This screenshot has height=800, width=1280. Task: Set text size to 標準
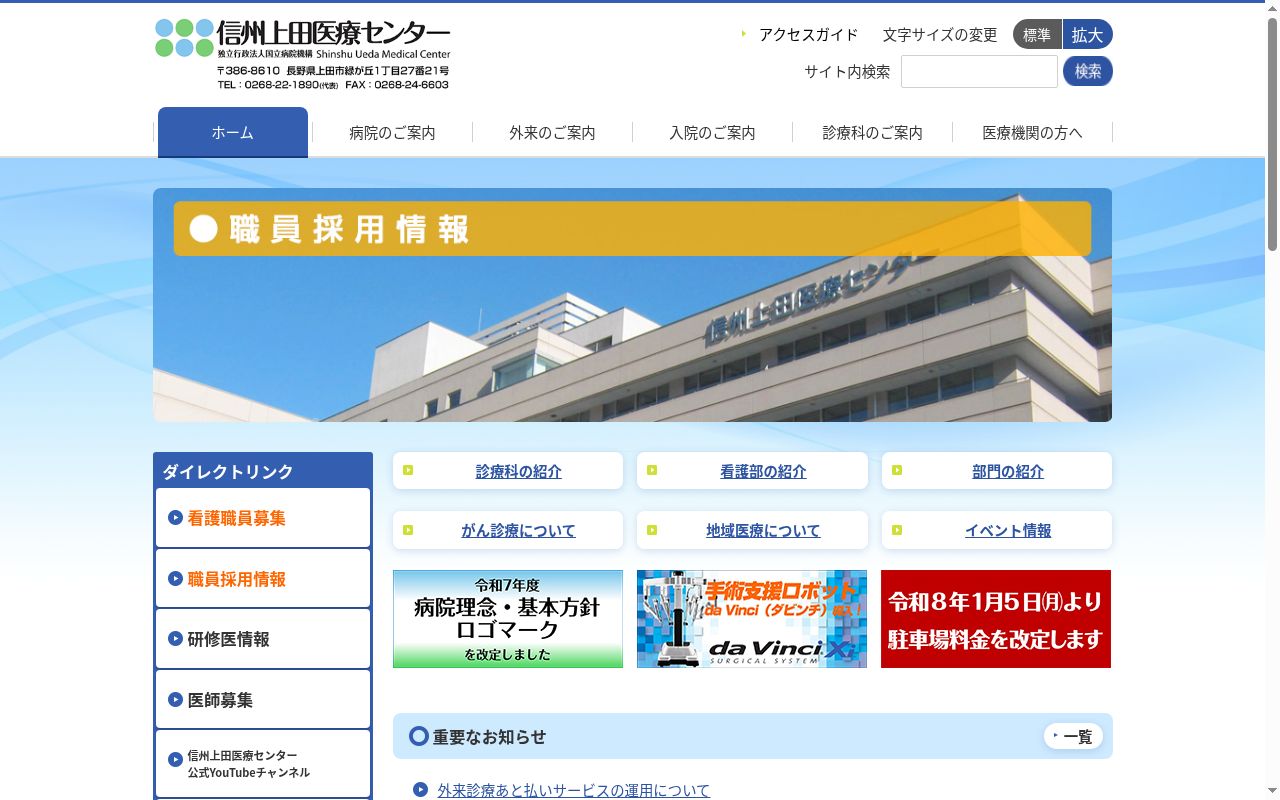(1037, 35)
